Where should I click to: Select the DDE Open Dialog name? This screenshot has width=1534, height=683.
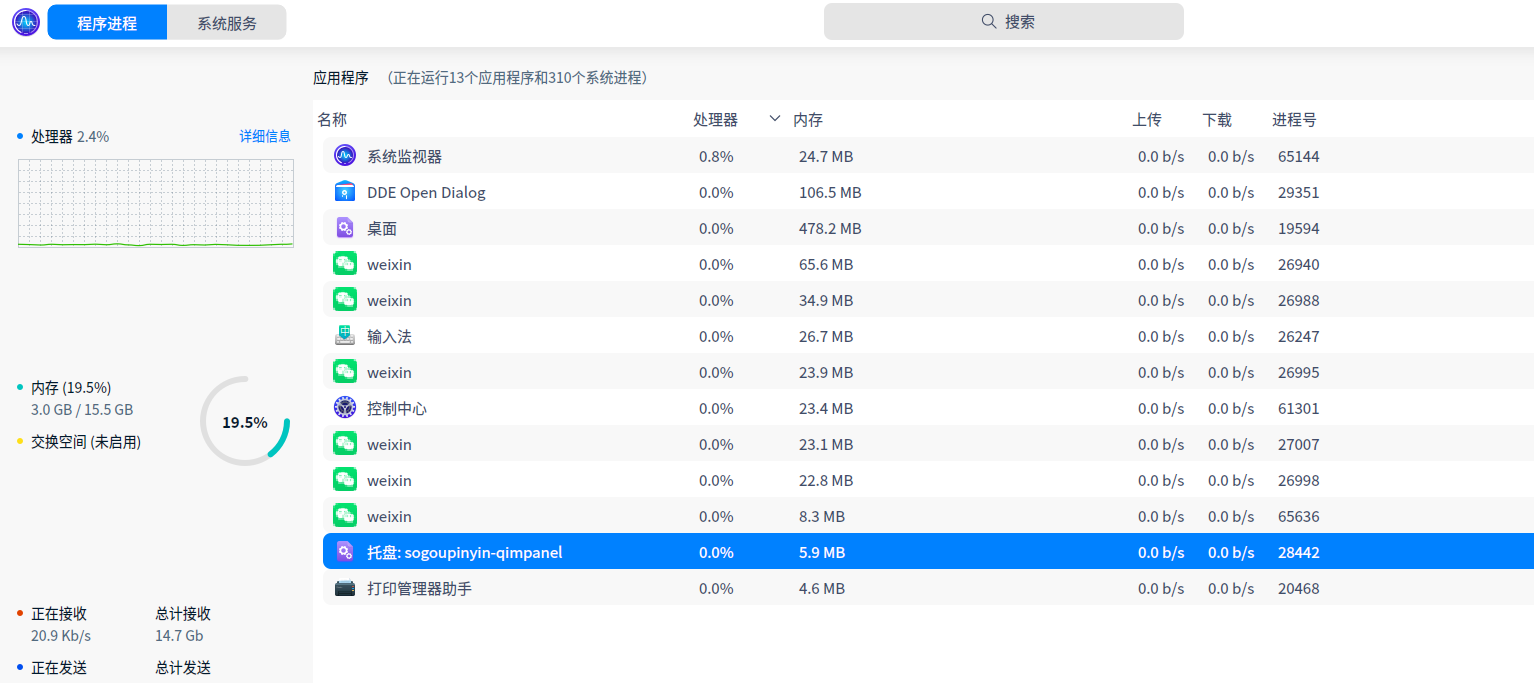pyautogui.click(x=426, y=192)
